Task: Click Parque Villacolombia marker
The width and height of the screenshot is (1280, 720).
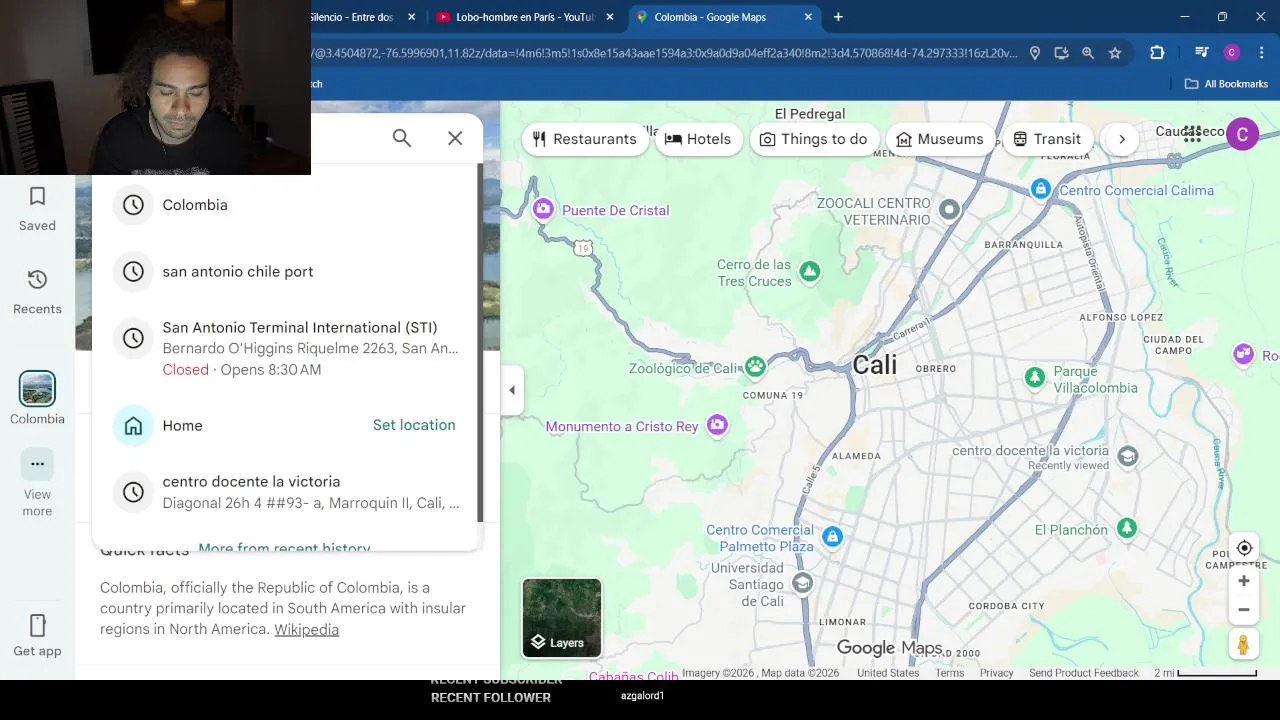Action: [1035, 377]
